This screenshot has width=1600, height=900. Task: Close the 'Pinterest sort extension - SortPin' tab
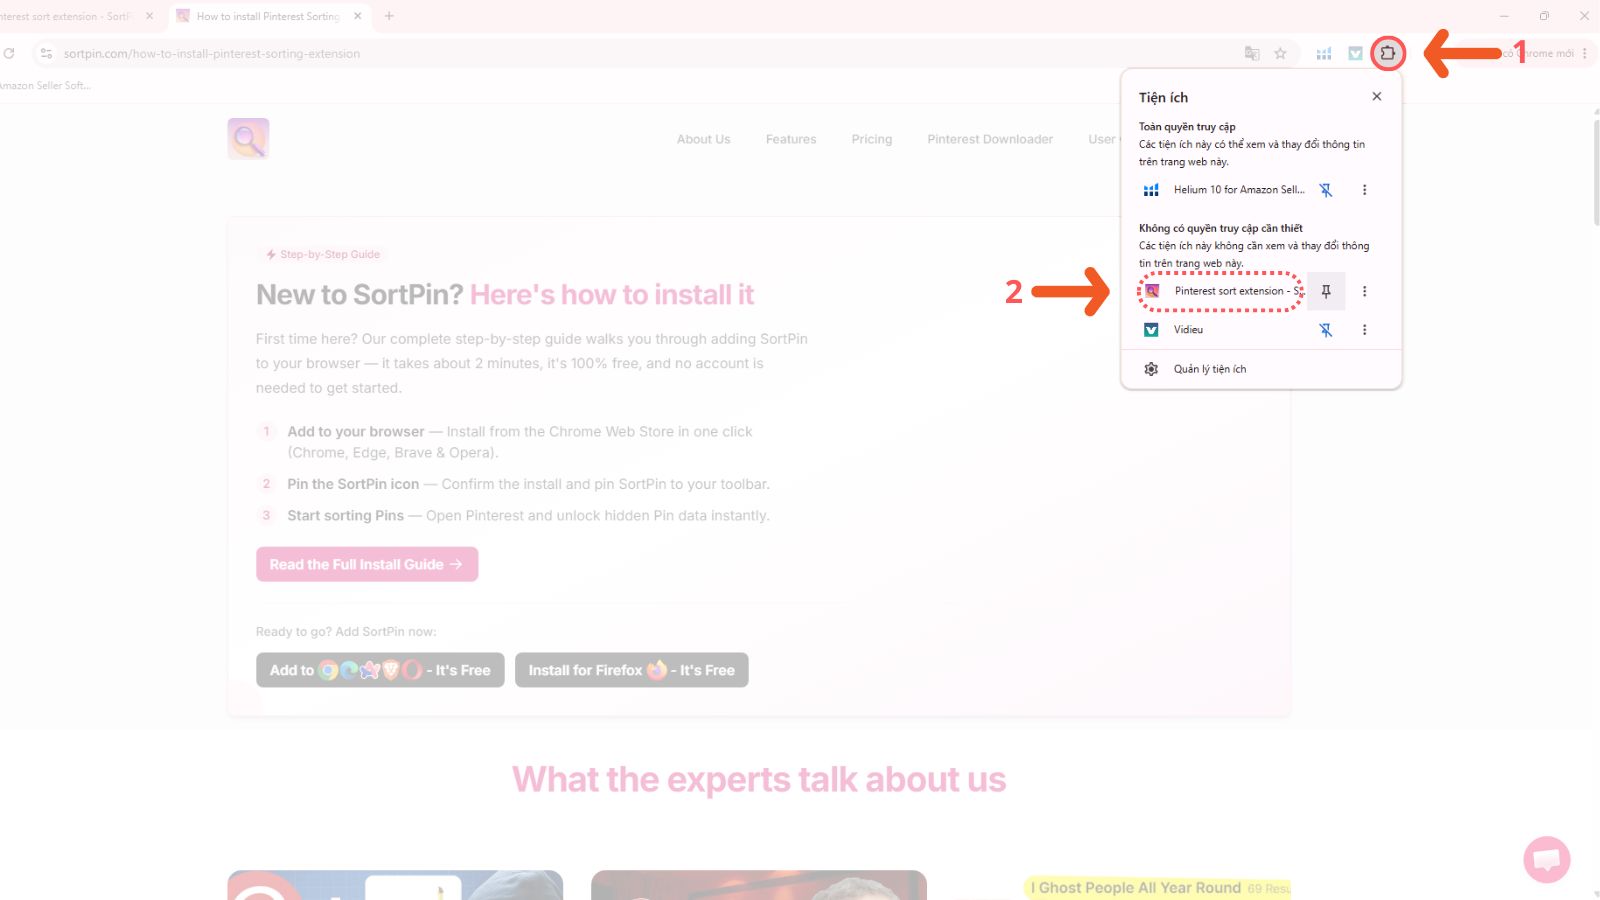(x=150, y=16)
